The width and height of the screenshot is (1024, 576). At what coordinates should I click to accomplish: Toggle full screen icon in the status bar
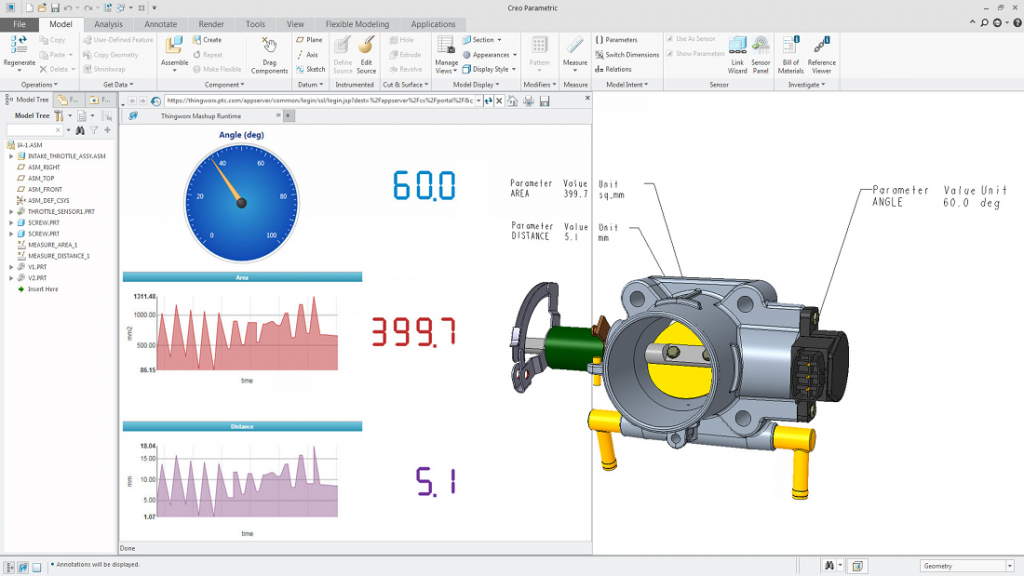pyautogui.click(x=37, y=568)
